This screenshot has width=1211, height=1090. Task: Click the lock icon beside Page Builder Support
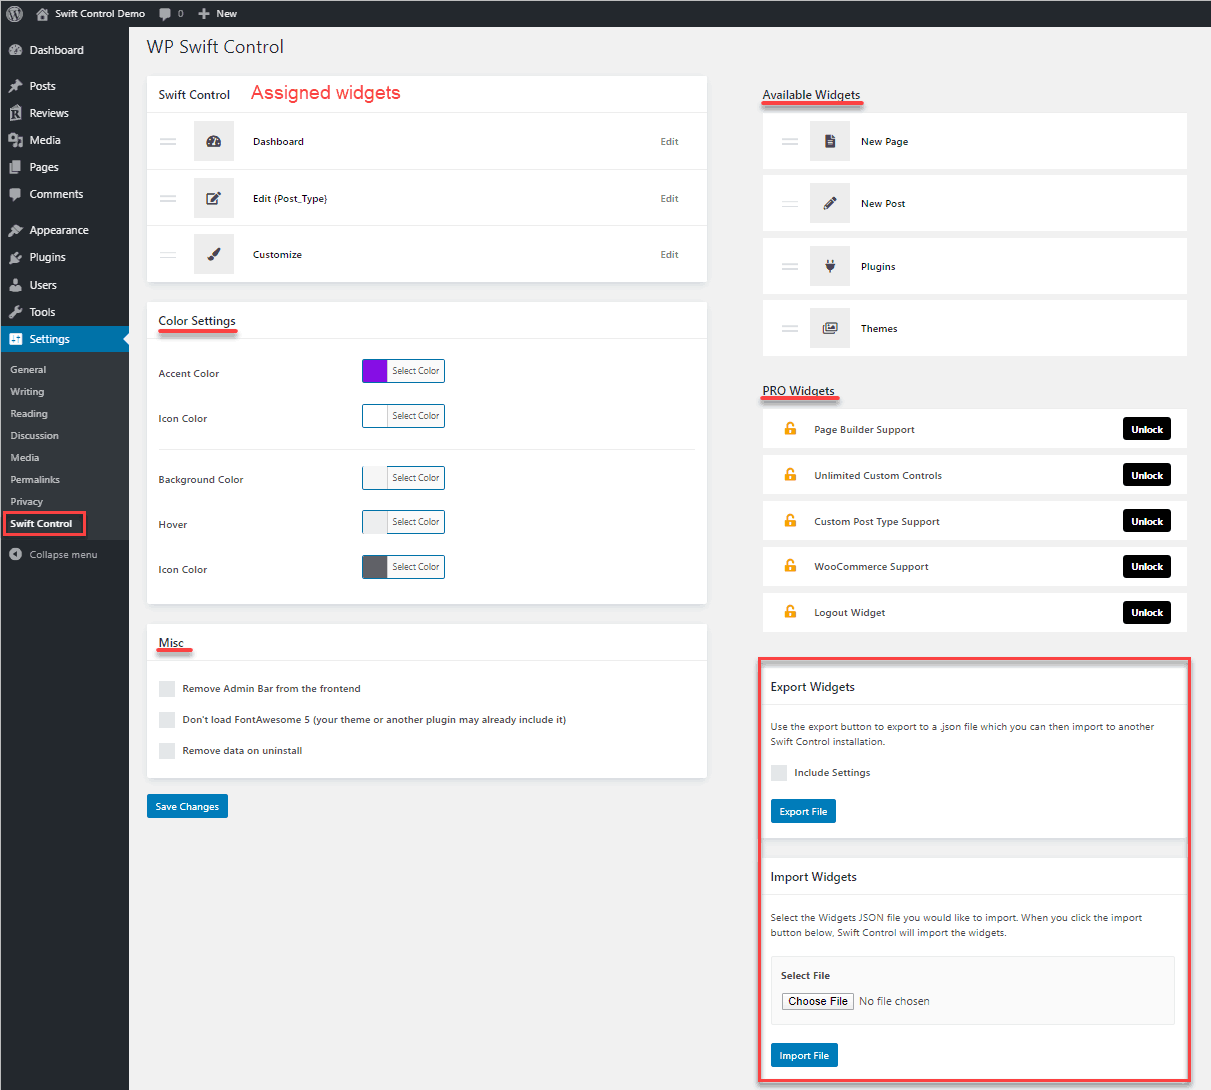pyautogui.click(x=790, y=429)
